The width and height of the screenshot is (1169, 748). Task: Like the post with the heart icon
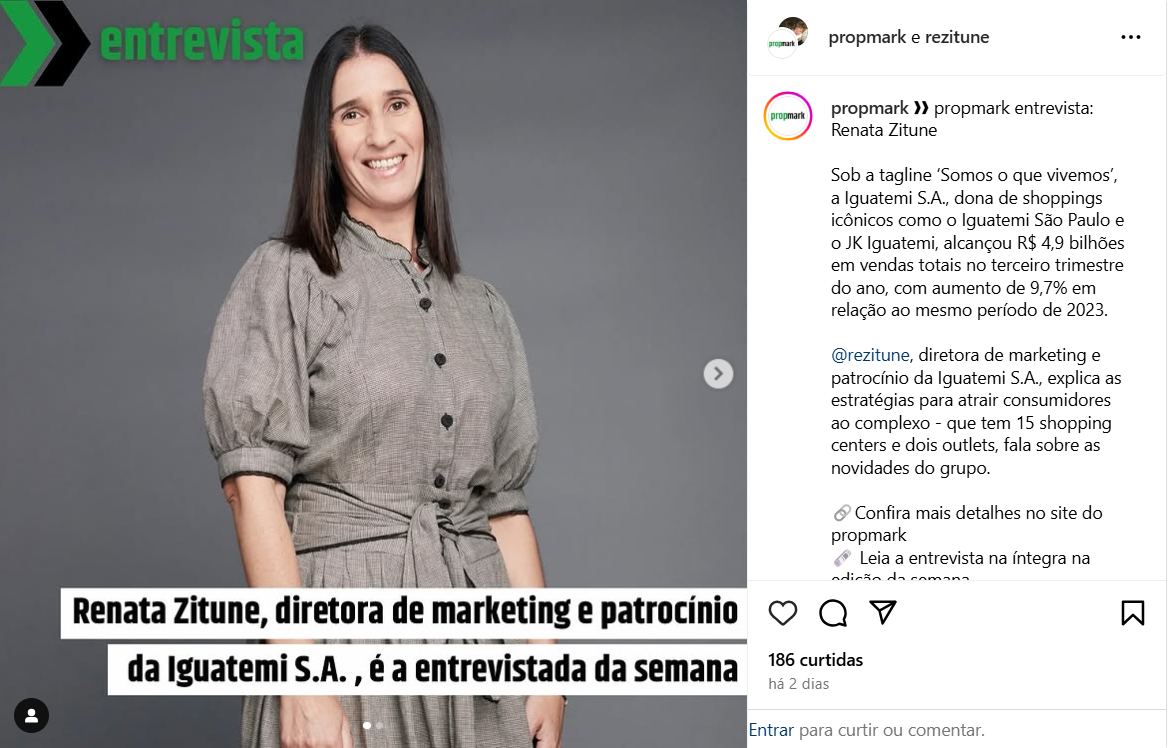click(782, 613)
